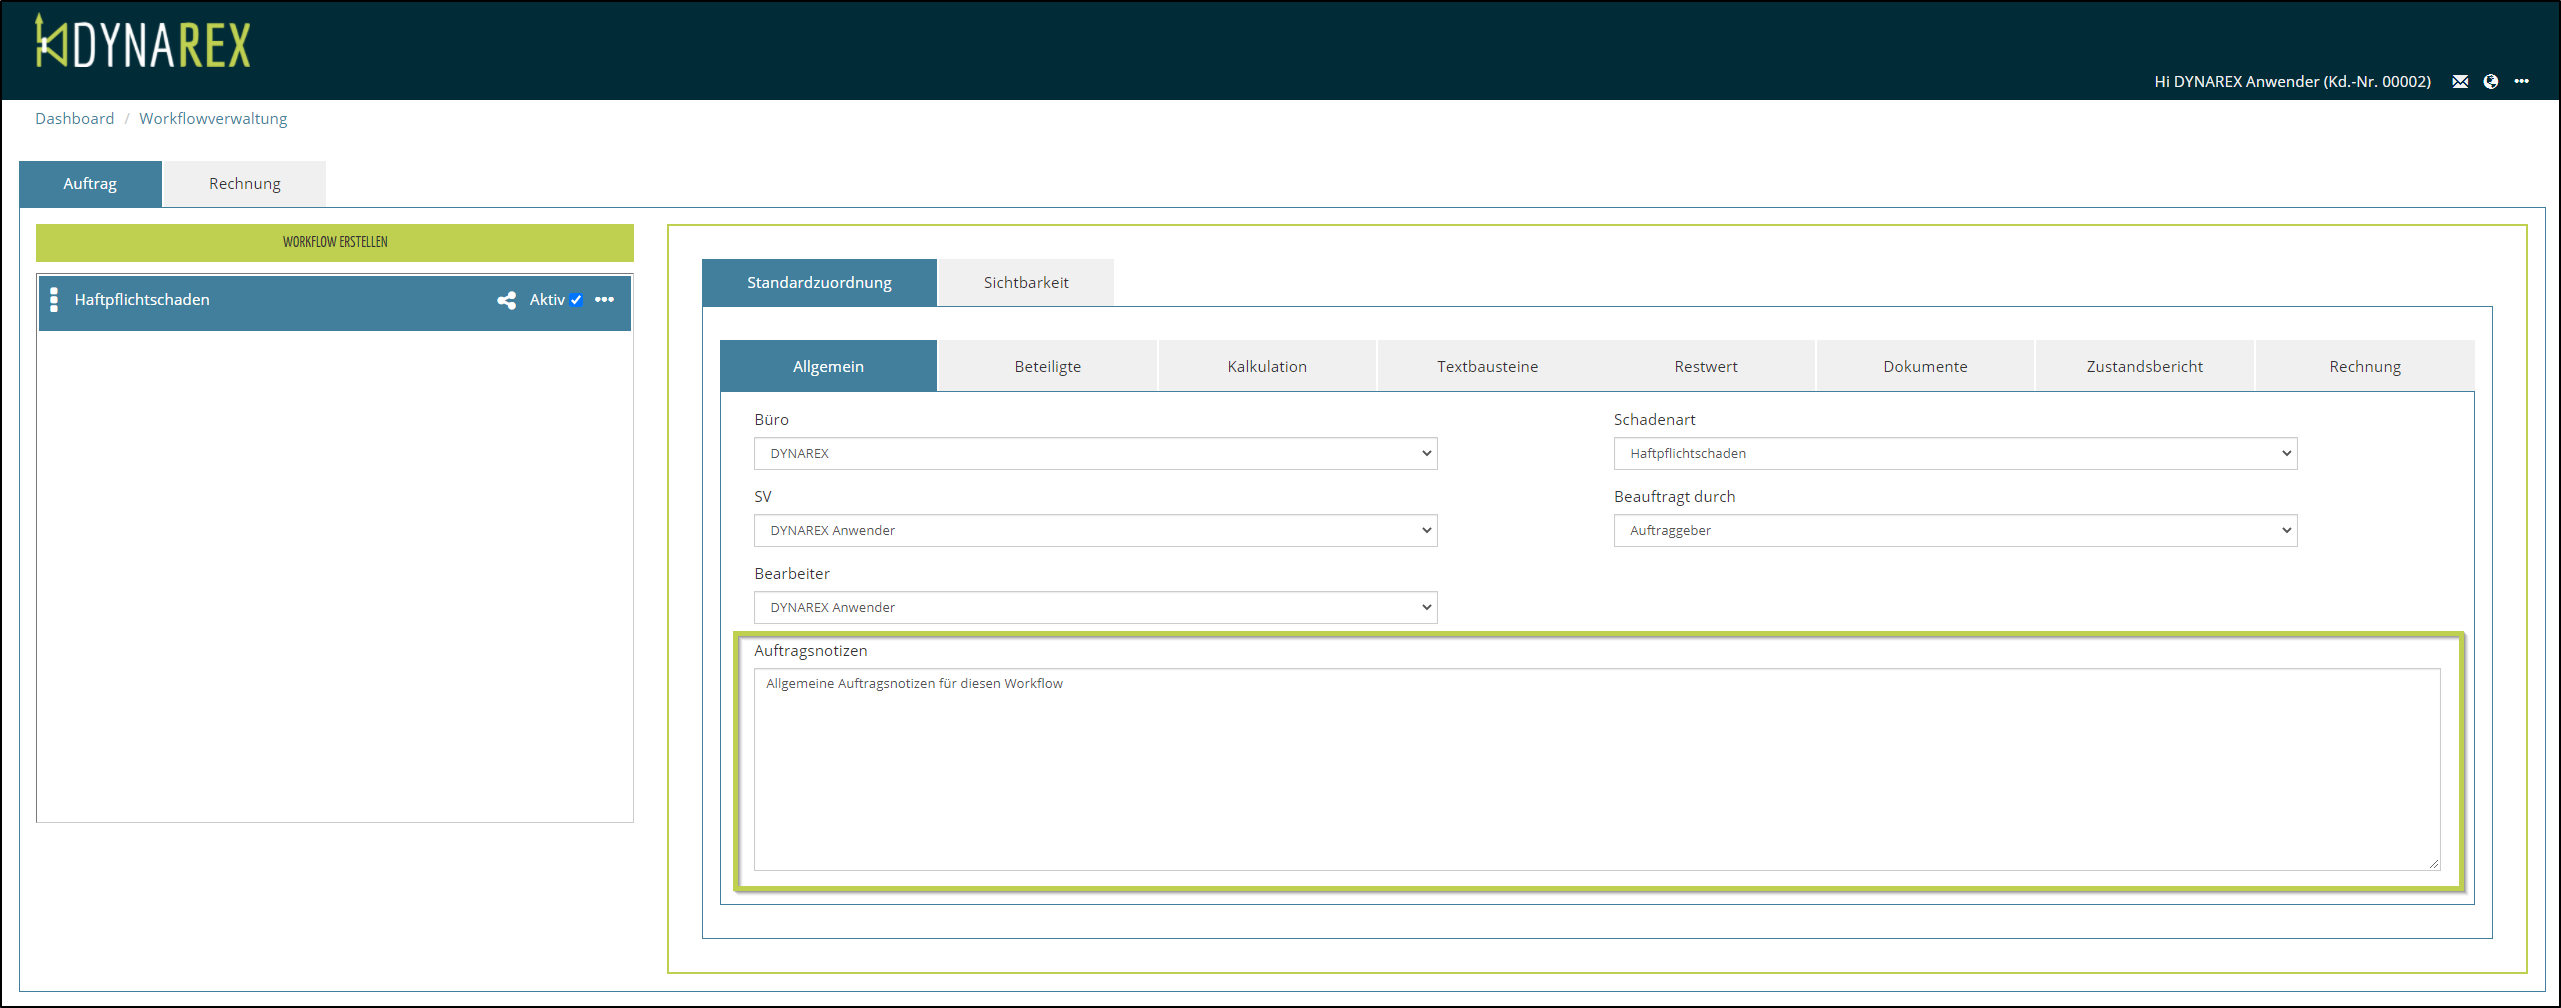Switch to the Sichtbarkeit tab
Viewport: 2561px width, 1008px height.
pos(1025,283)
